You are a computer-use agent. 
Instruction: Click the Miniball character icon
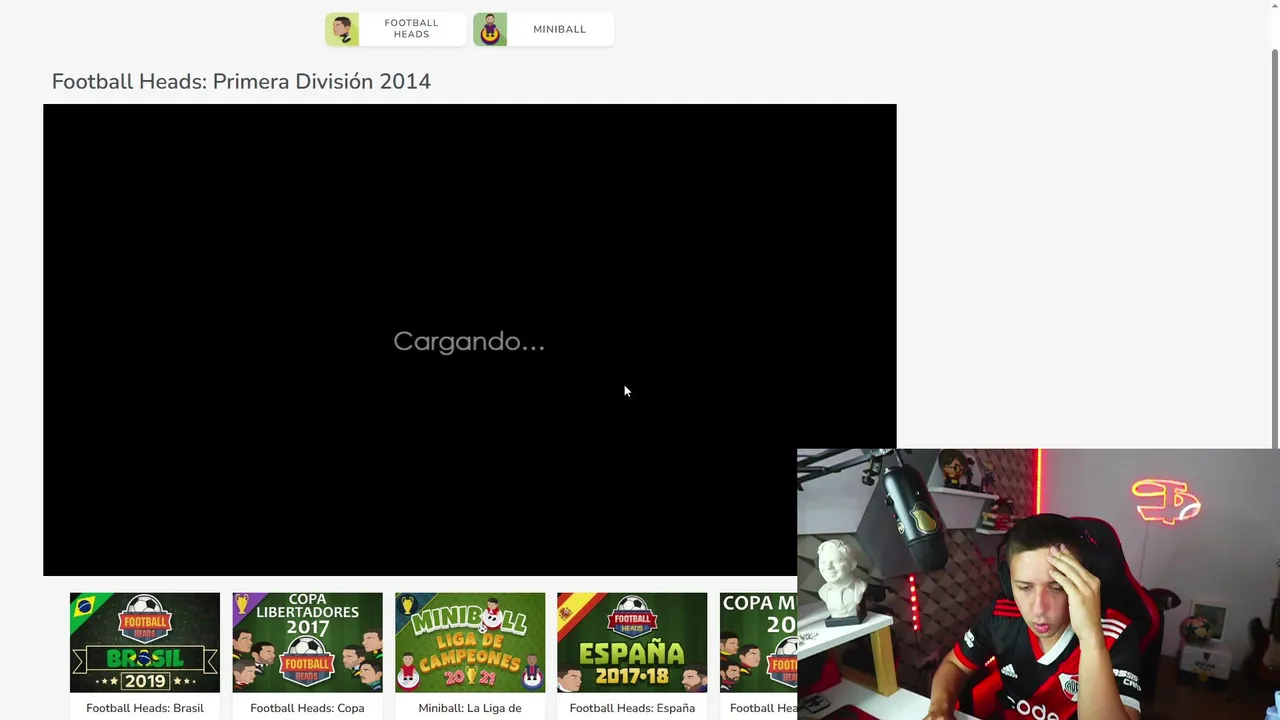click(x=490, y=29)
